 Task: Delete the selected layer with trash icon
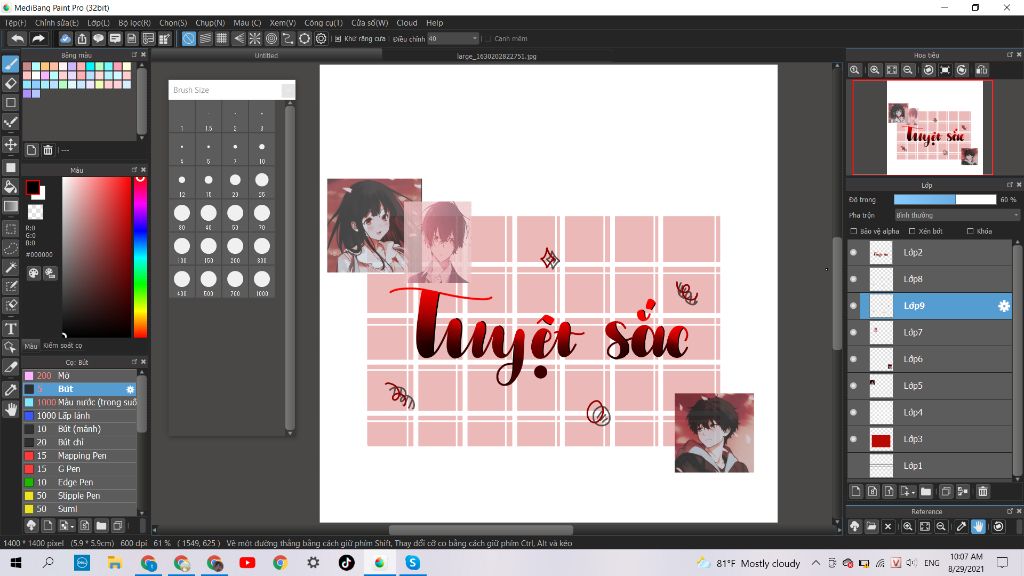pyautogui.click(x=983, y=491)
